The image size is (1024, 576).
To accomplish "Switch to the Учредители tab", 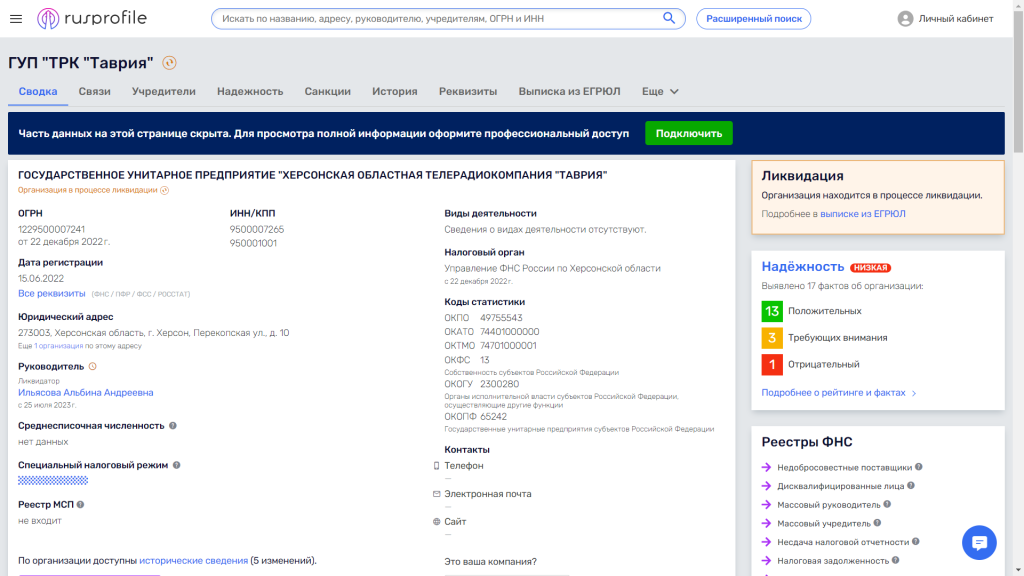I will tap(164, 91).
